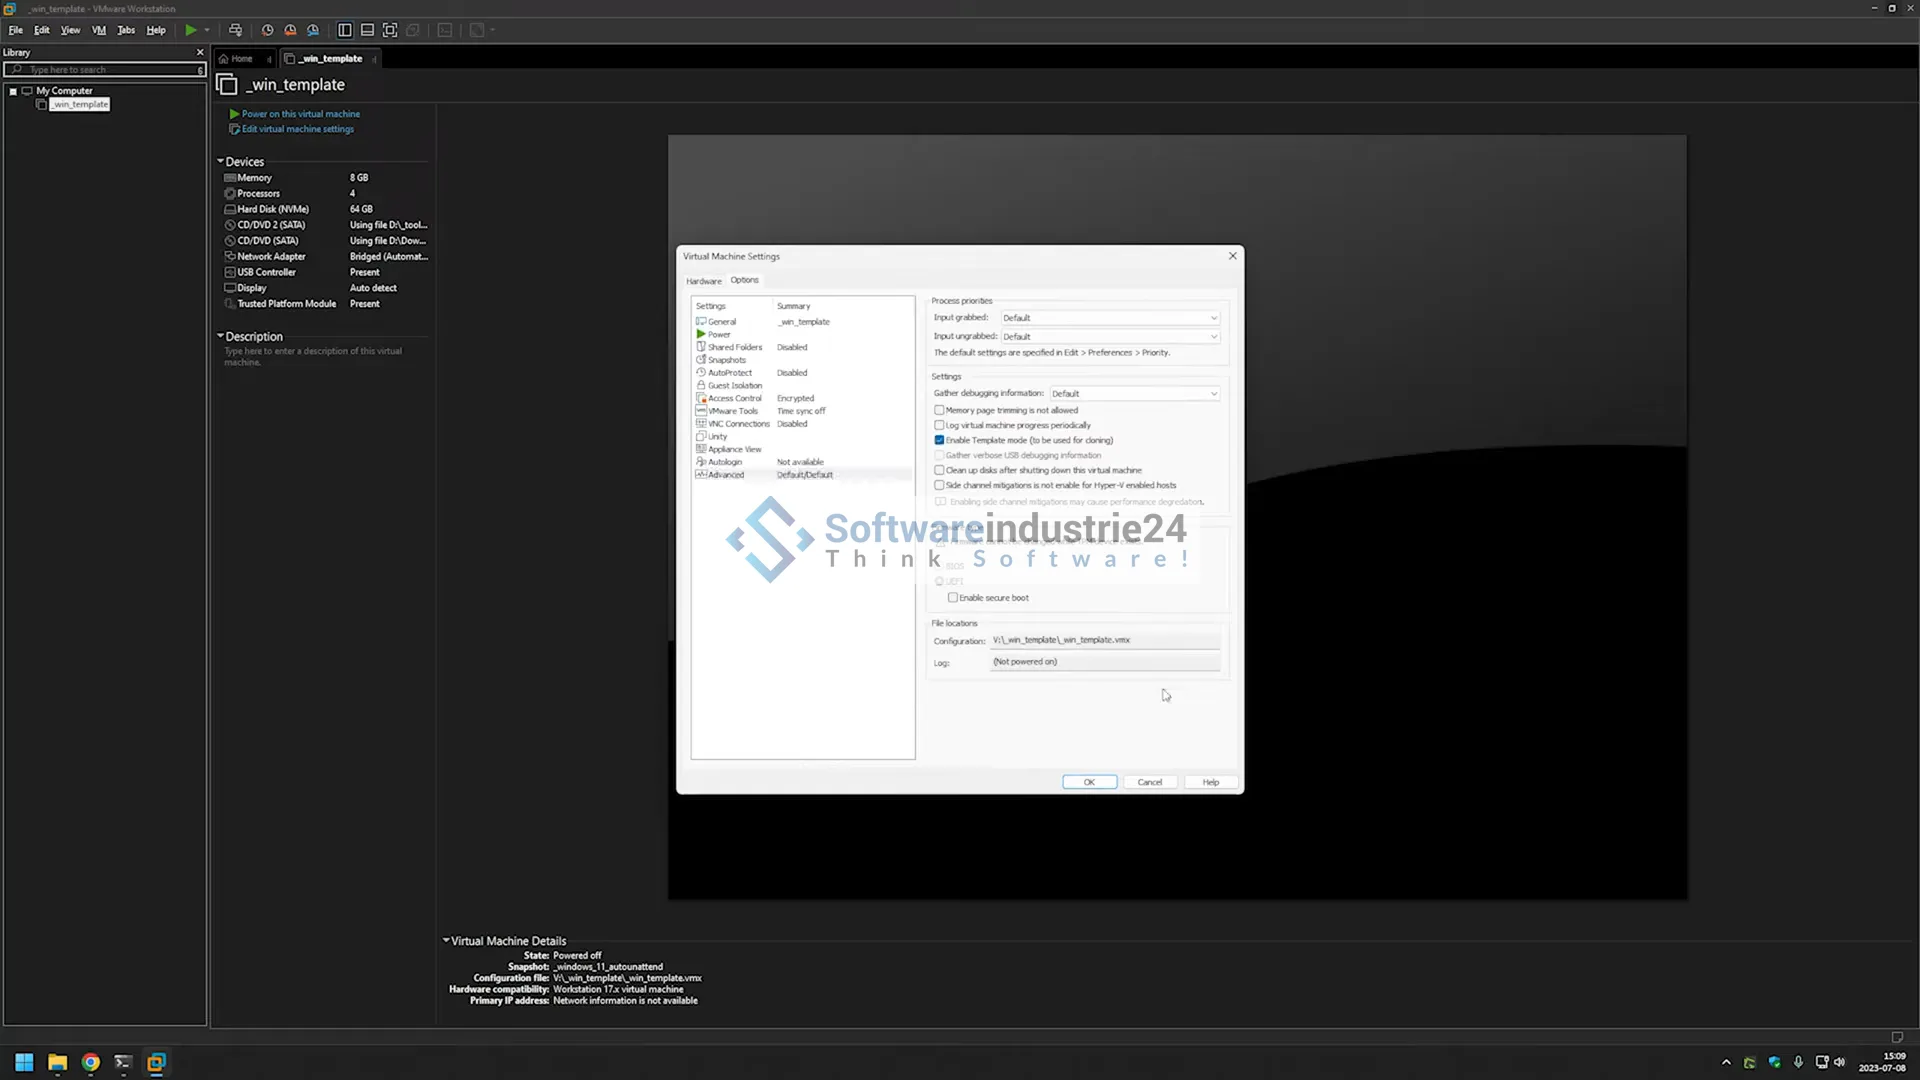Image resolution: width=1920 pixels, height=1080 pixels.
Task: Click Power on this virtual machine link
Action: 300,114
